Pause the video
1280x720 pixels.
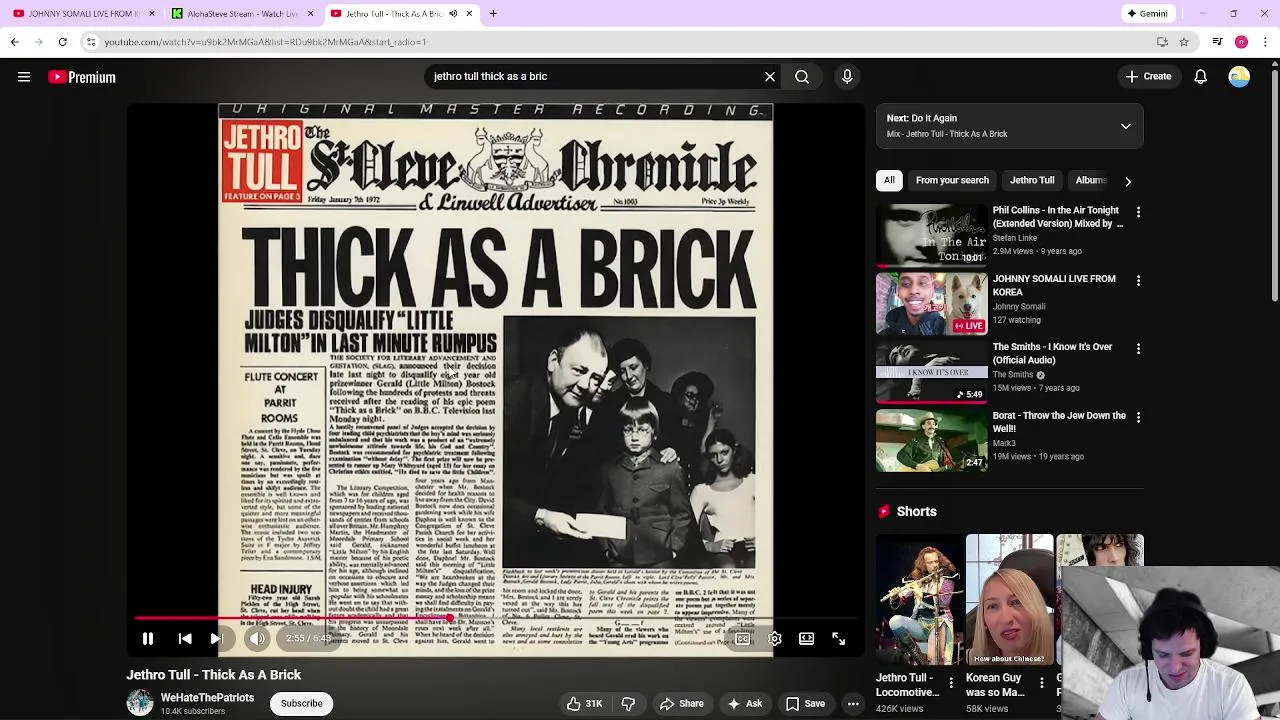[148, 638]
